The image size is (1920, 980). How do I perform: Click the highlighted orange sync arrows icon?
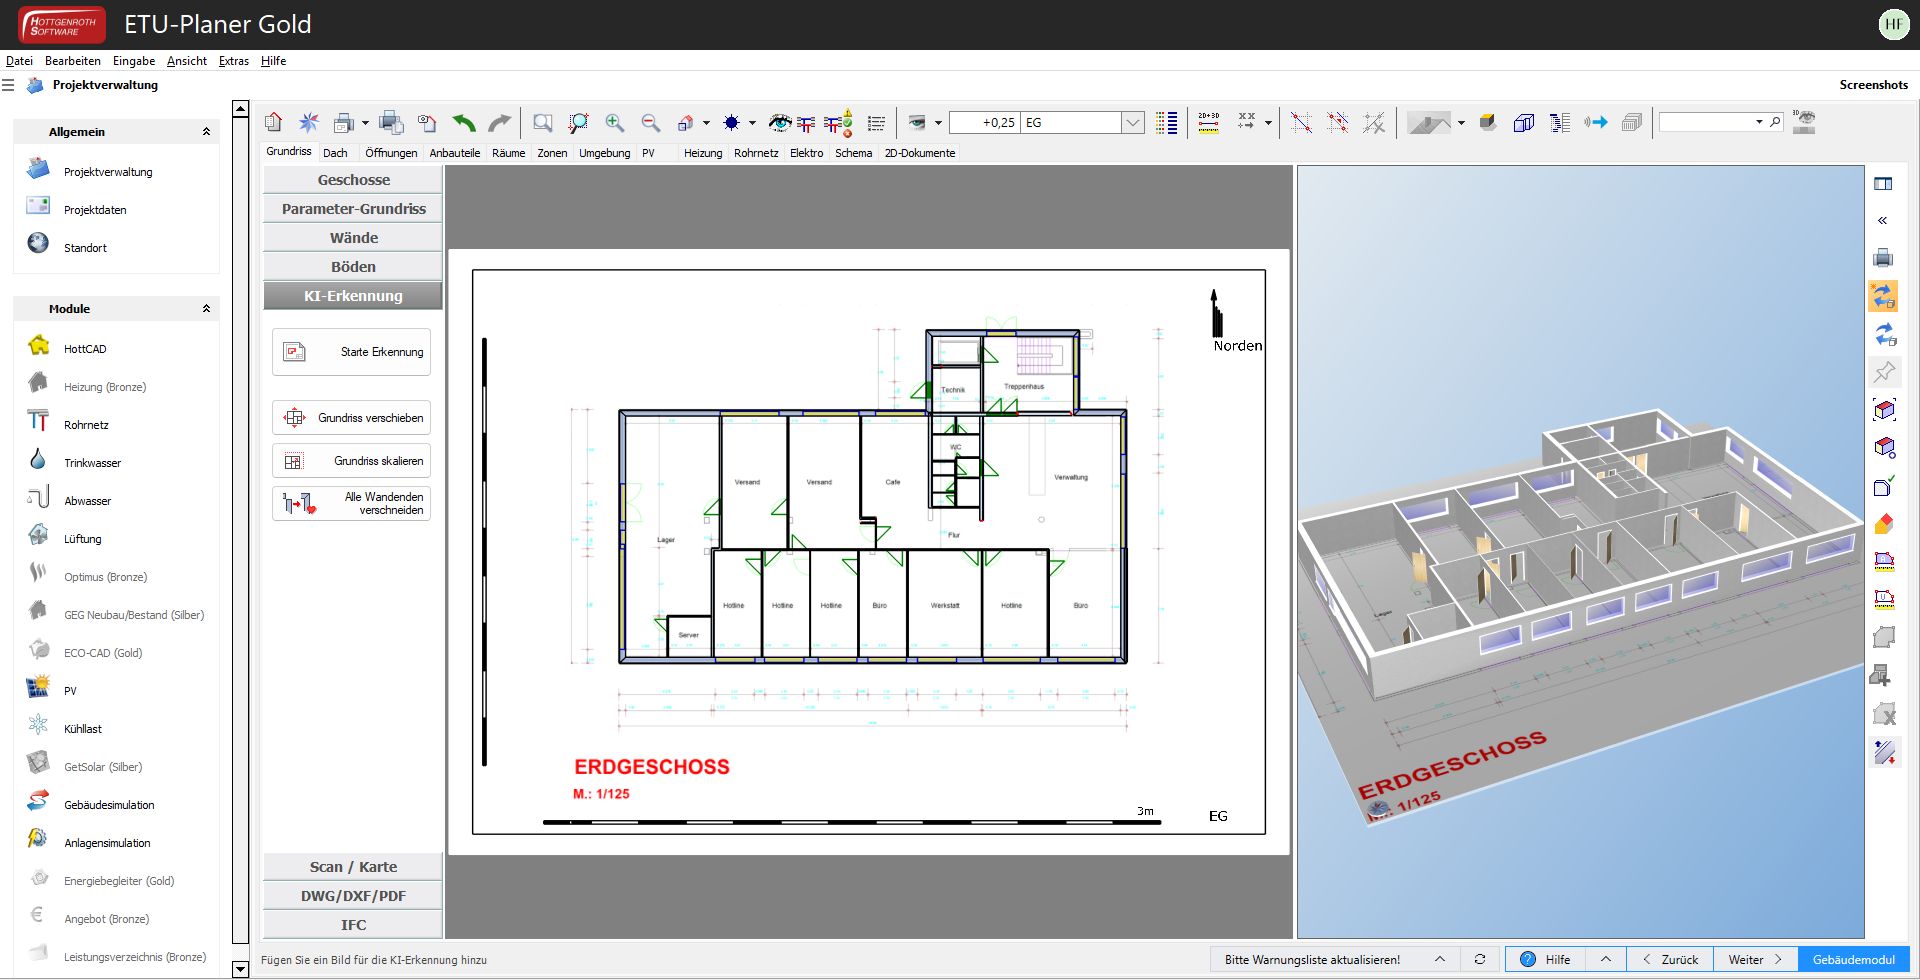pyautogui.click(x=1883, y=296)
